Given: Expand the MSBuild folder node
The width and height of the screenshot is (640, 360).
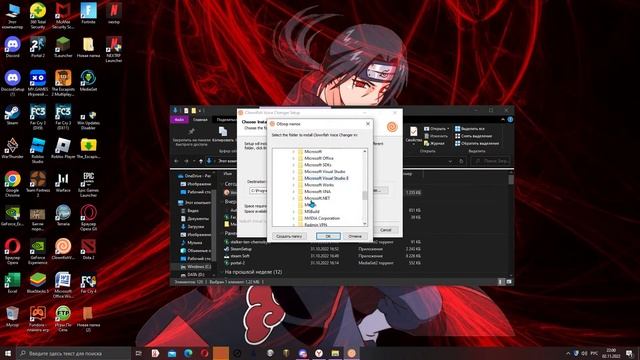Looking at the screenshot, I should point(293,211).
